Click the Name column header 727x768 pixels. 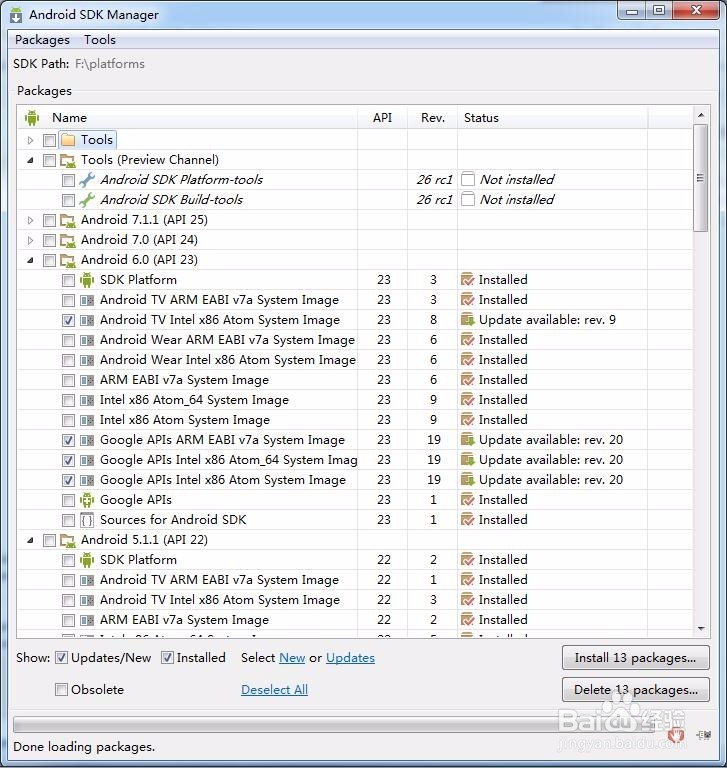coord(187,118)
